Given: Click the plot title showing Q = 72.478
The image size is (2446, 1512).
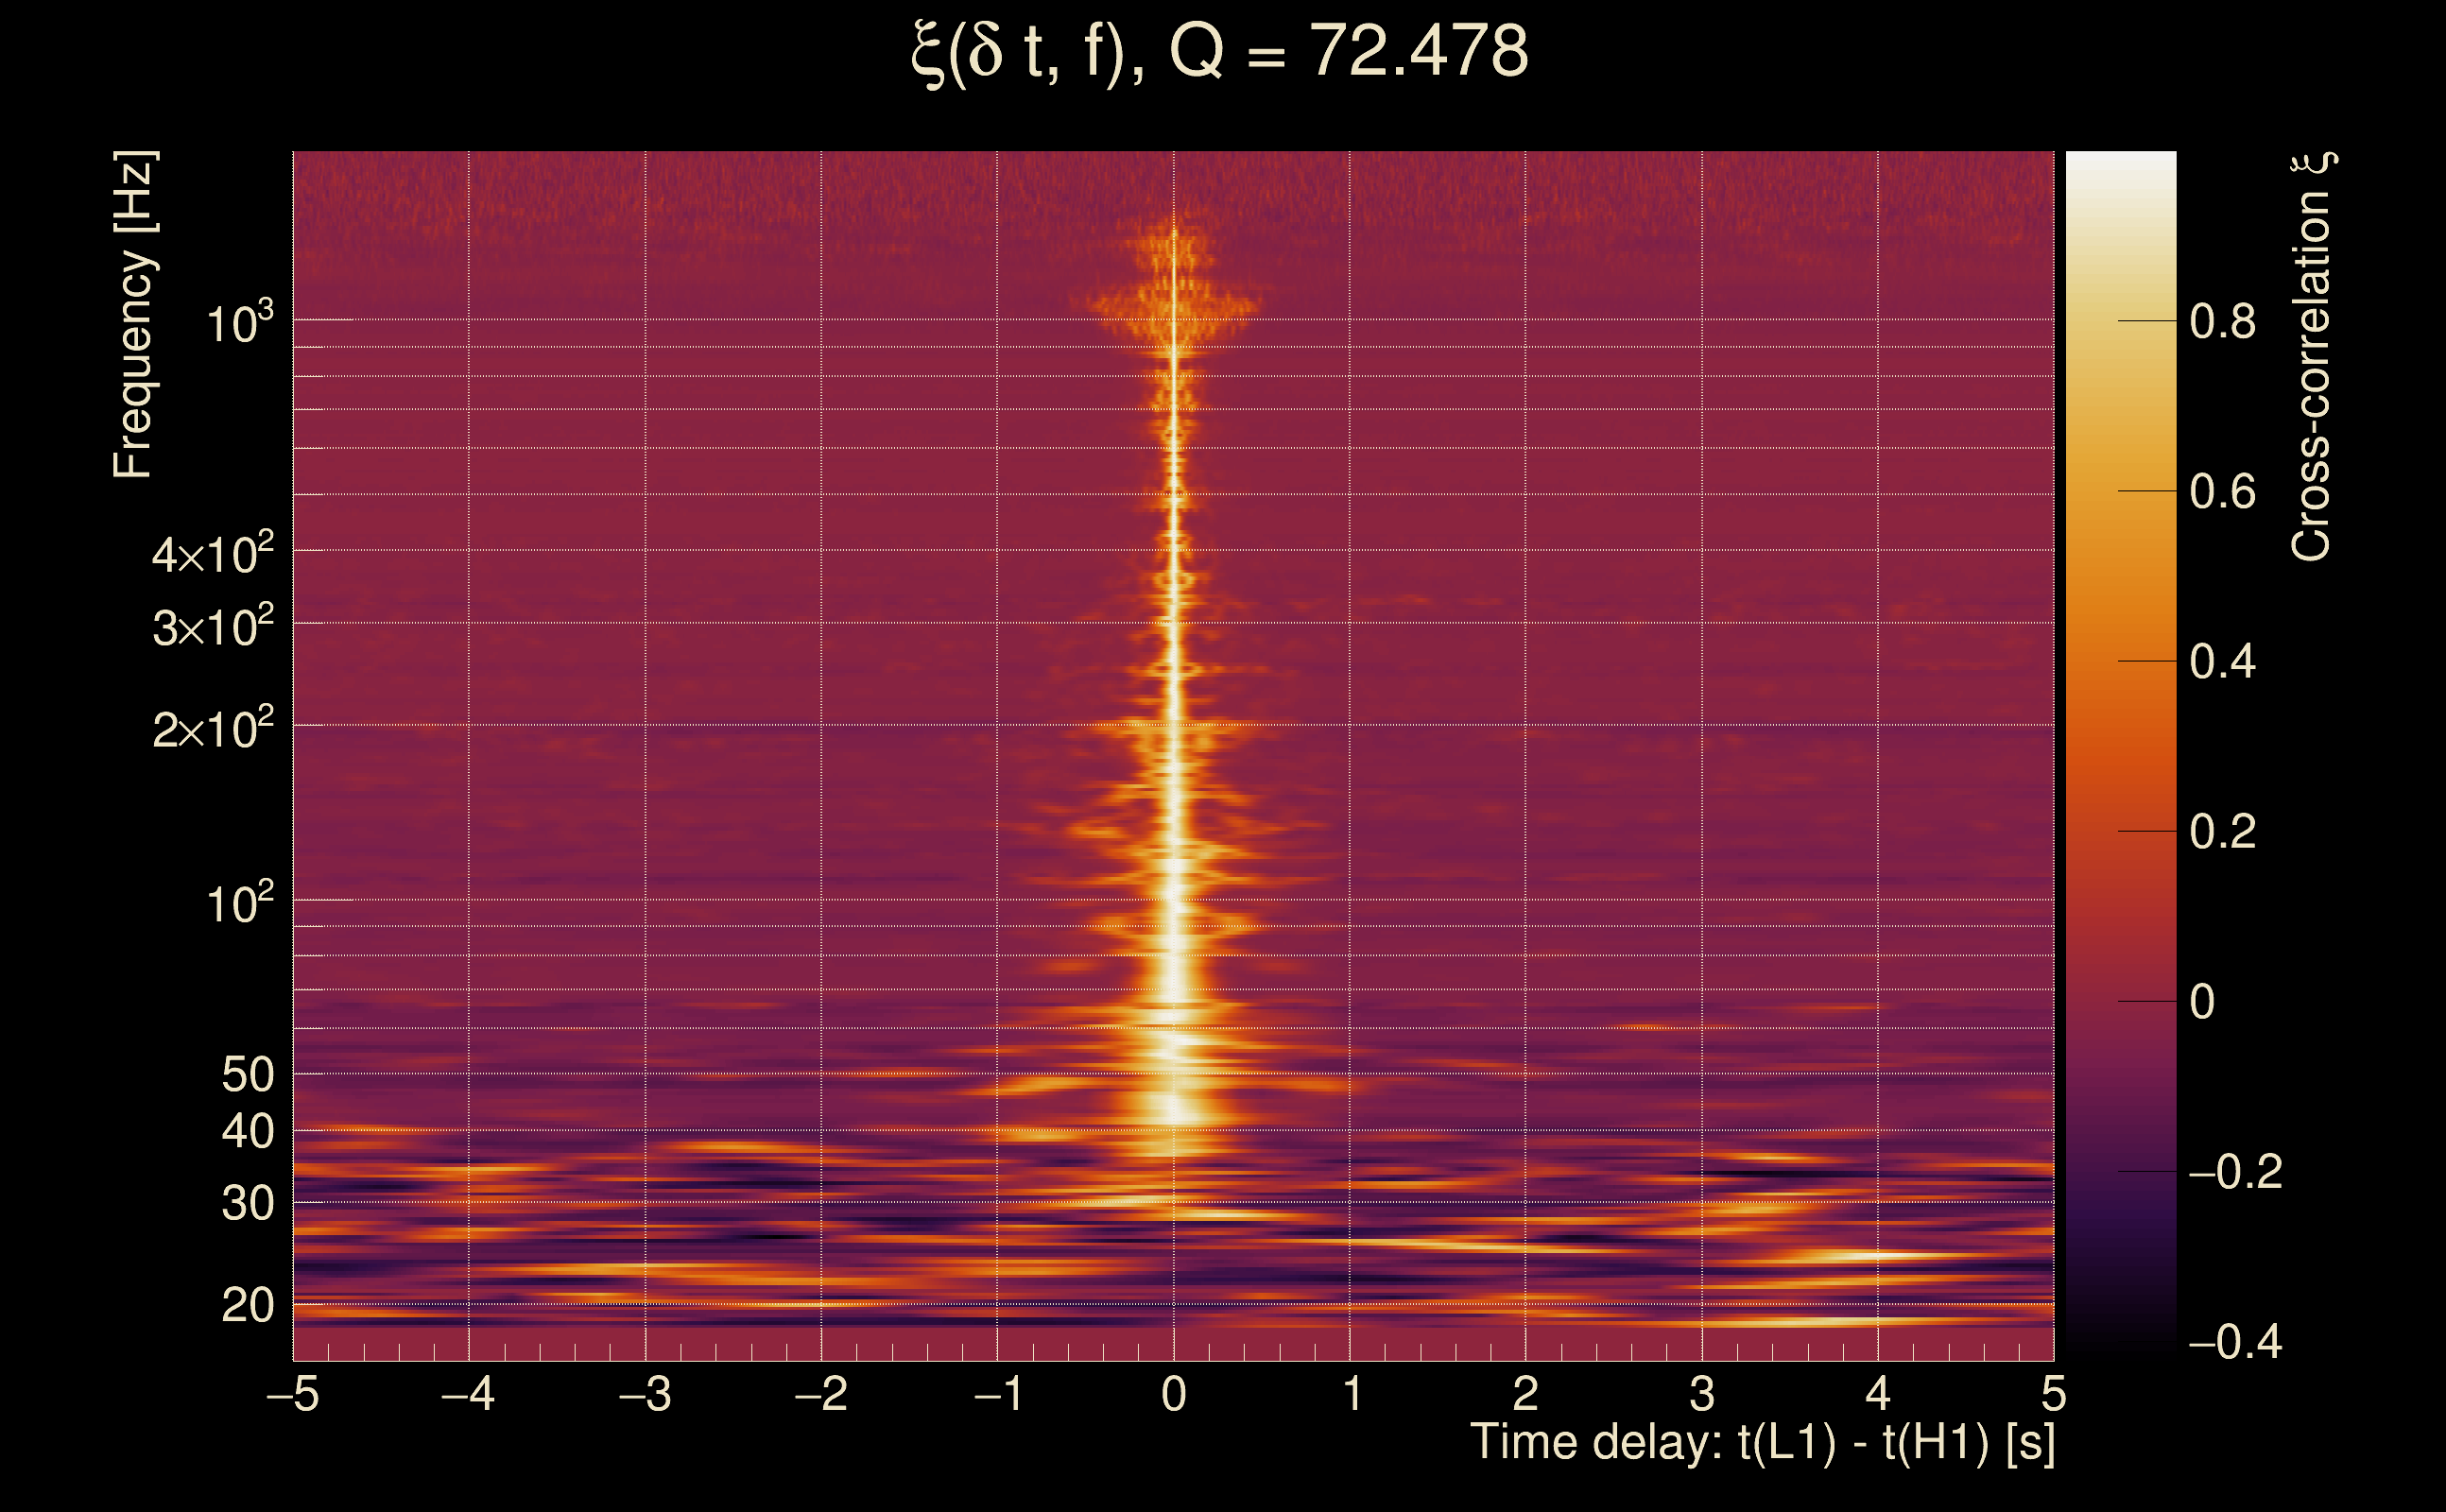Looking at the screenshot, I should [x=1220, y=52].
